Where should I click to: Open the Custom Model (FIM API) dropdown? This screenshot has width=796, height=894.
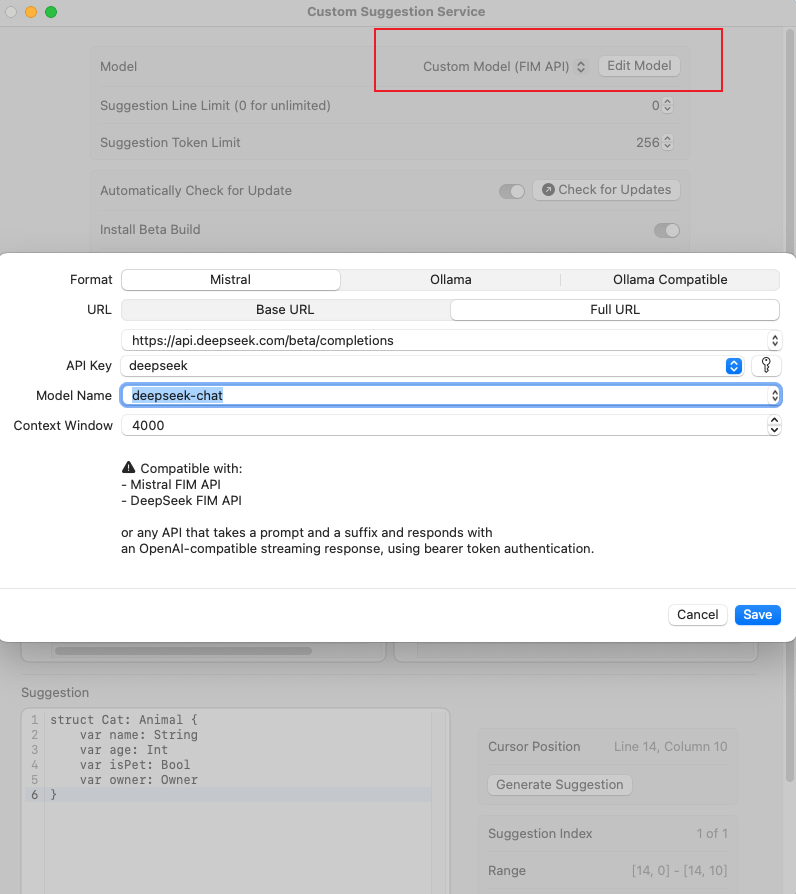tap(581, 67)
